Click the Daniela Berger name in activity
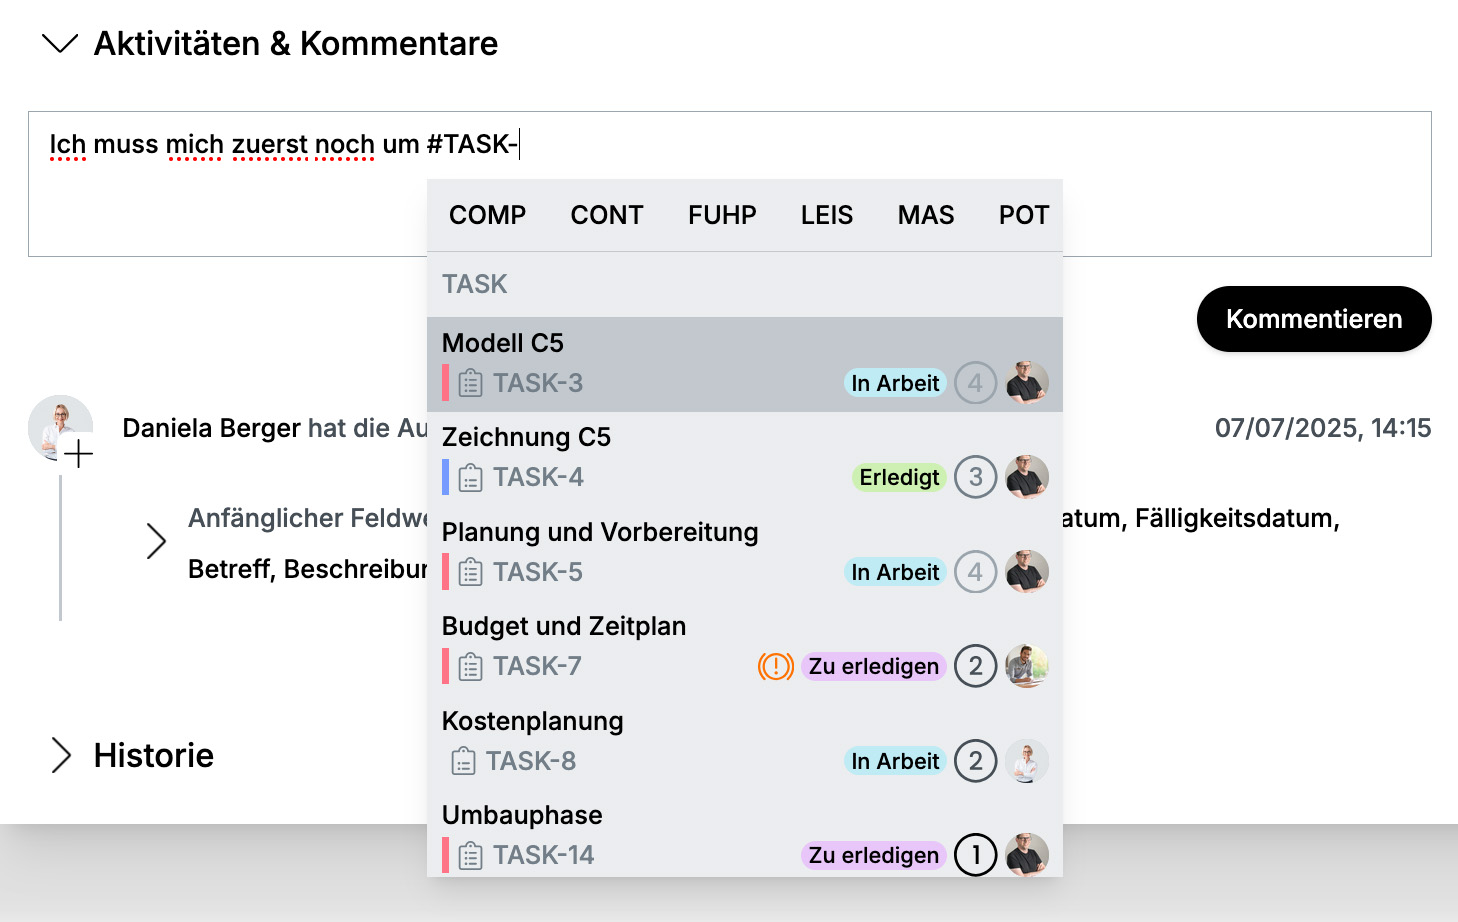The height and width of the screenshot is (922, 1458). [211, 428]
